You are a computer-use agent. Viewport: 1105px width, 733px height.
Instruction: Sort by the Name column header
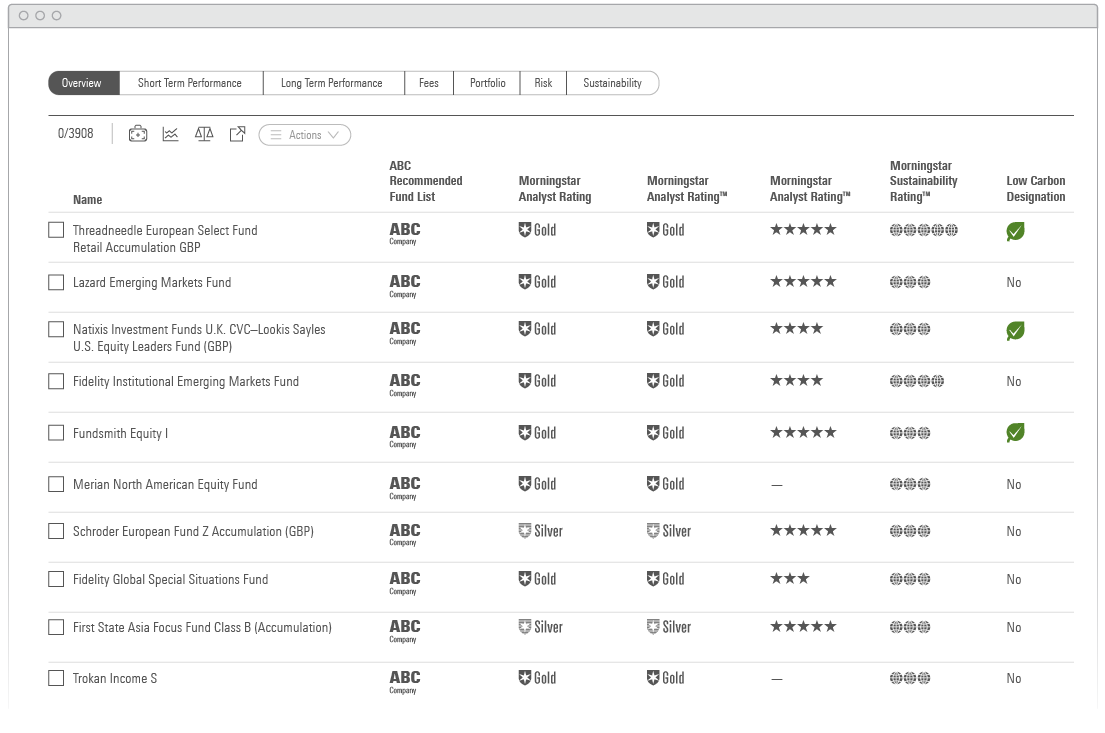tap(87, 199)
